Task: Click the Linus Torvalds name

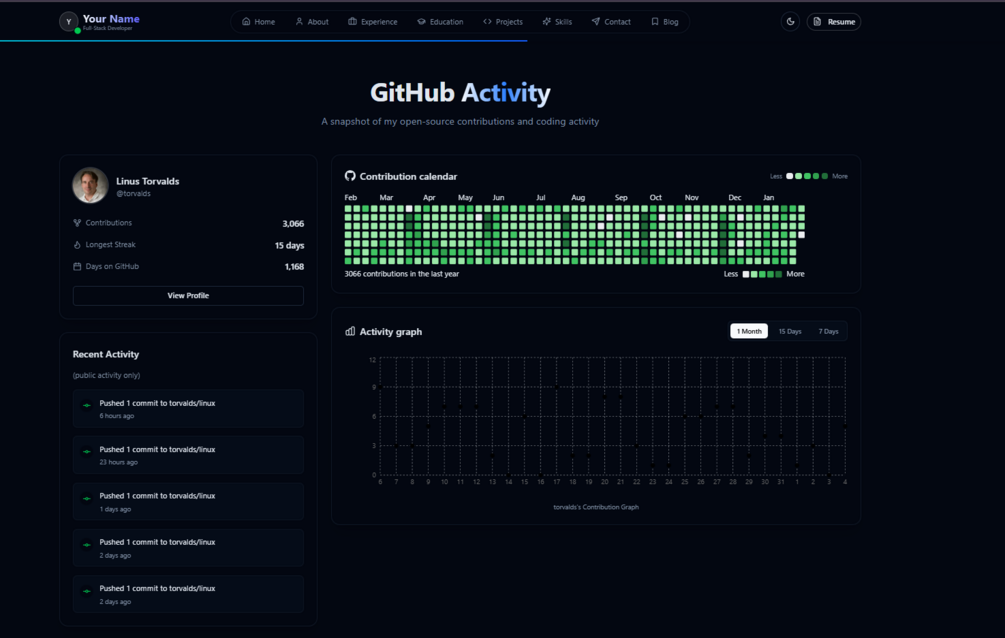Action: [x=147, y=181]
